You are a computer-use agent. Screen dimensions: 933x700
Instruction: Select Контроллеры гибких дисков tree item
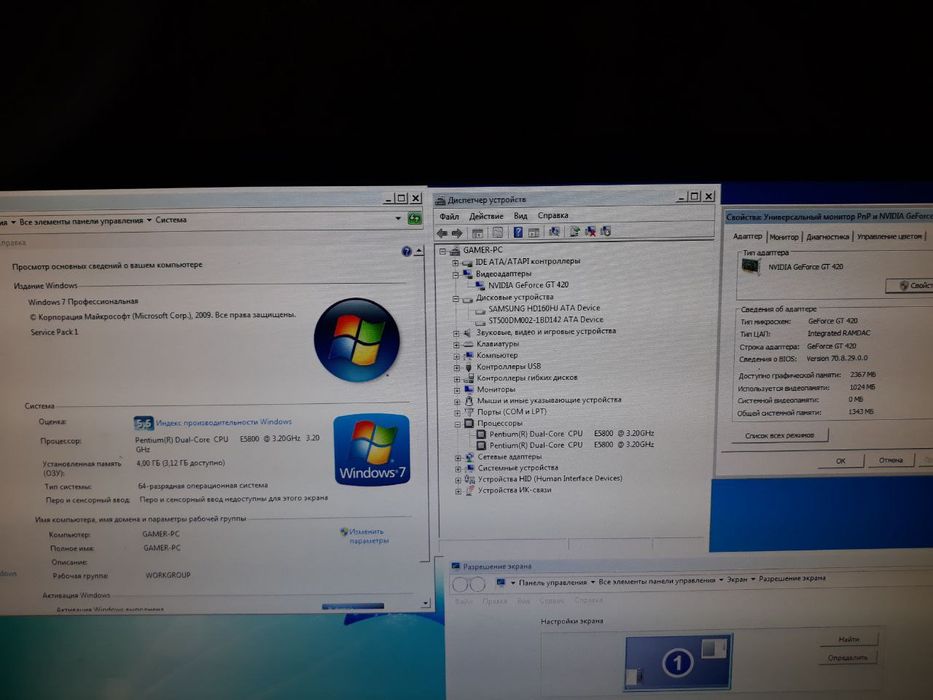527,378
